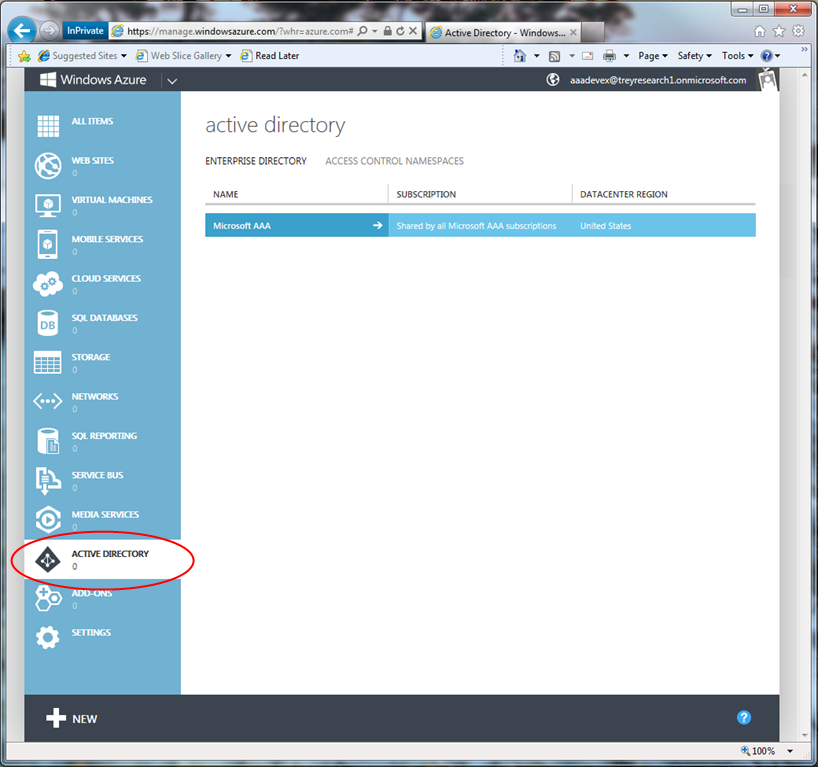Close the Active Directory browser tab

coord(573,32)
